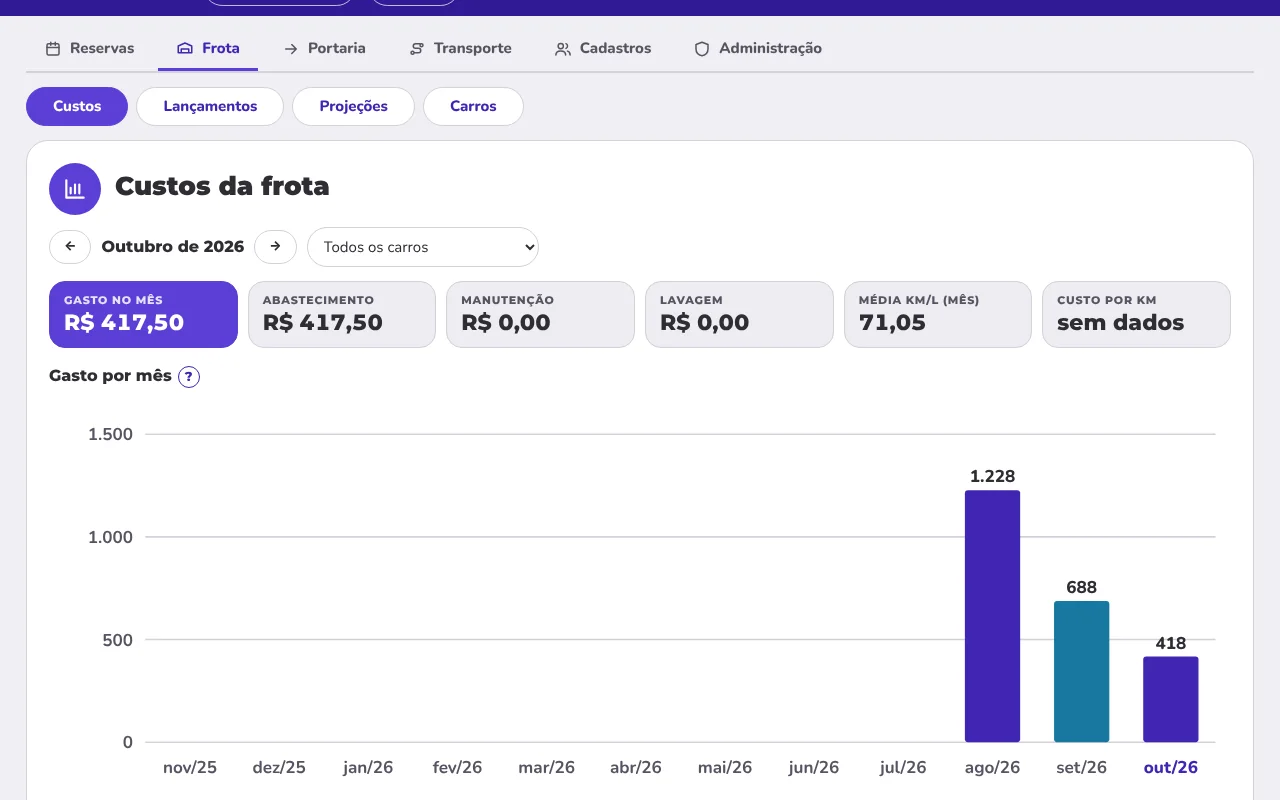This screenshot has width=1280, height=800.
Task: Click the bar chart icon beside Custos da frota
Action: coord(75,189)
